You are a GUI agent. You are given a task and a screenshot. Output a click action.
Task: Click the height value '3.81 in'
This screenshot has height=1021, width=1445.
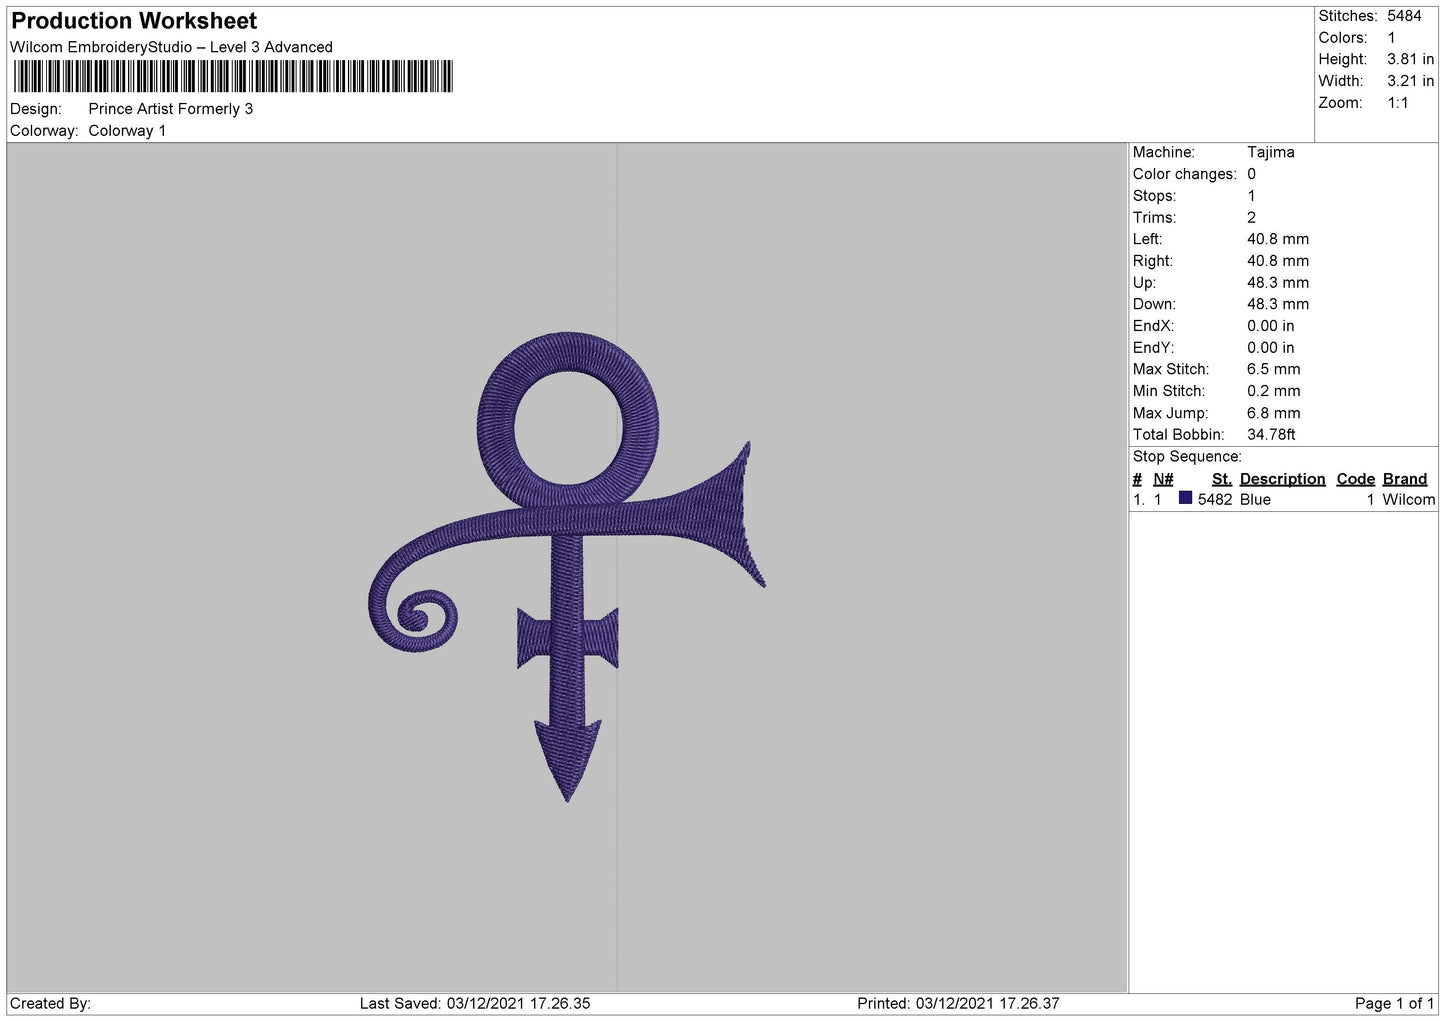(1410, 59)
